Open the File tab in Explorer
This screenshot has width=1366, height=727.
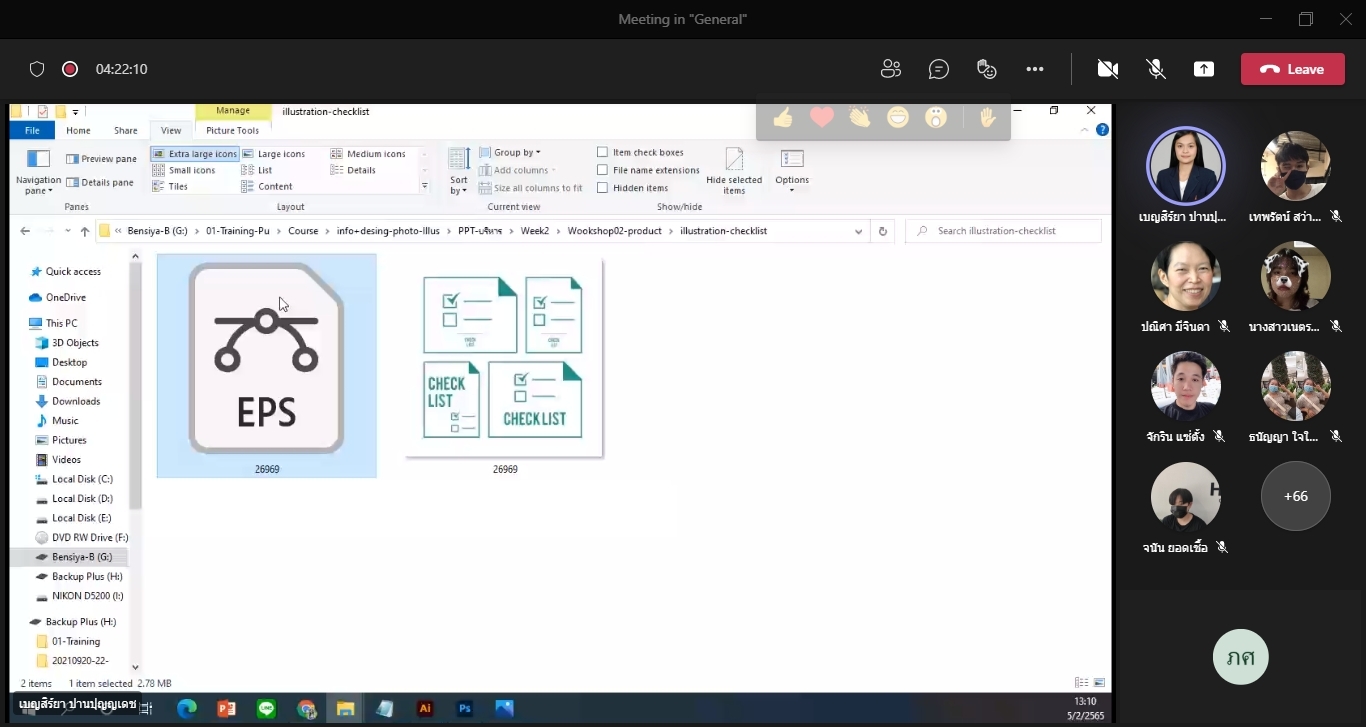coord(32,130)
